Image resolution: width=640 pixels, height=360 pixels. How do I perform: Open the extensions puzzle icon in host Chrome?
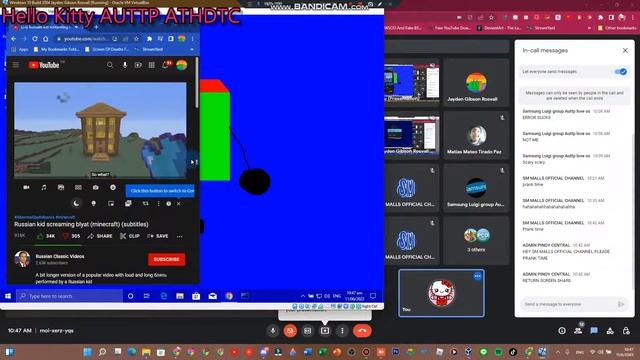(x=600, y=18)
